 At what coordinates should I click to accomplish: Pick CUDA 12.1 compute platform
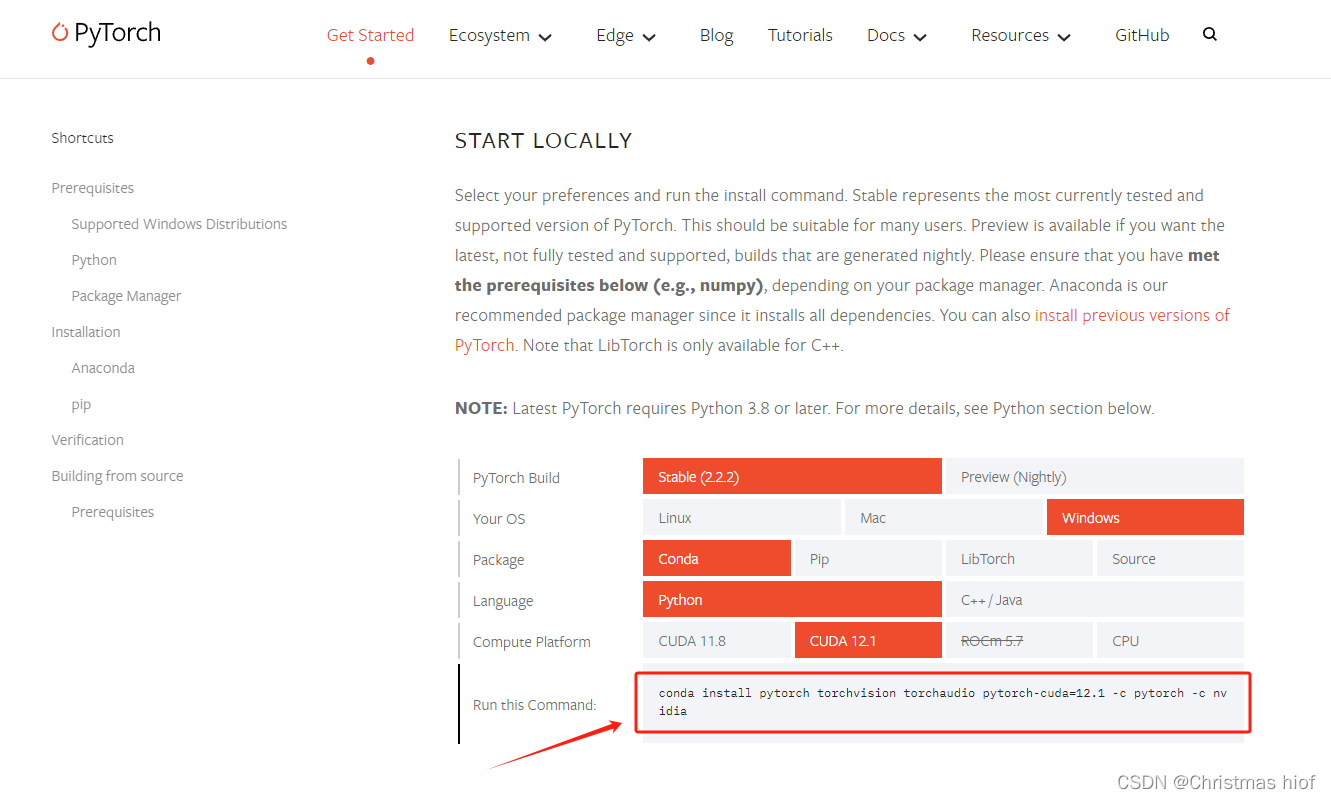(x=868, y=640)
